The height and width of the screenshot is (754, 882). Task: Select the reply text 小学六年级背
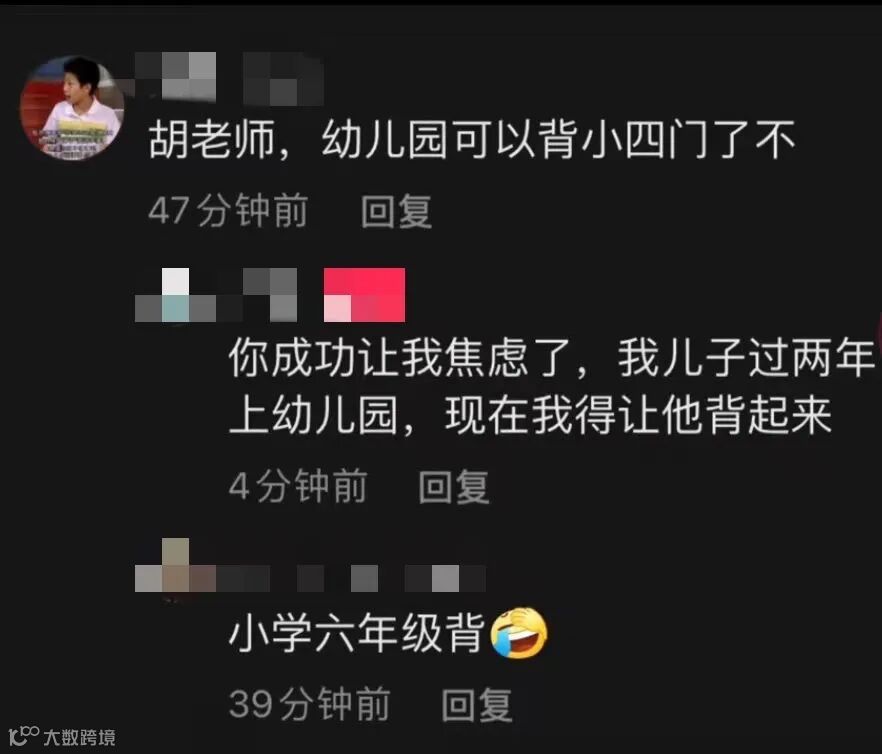coord(357,632)
